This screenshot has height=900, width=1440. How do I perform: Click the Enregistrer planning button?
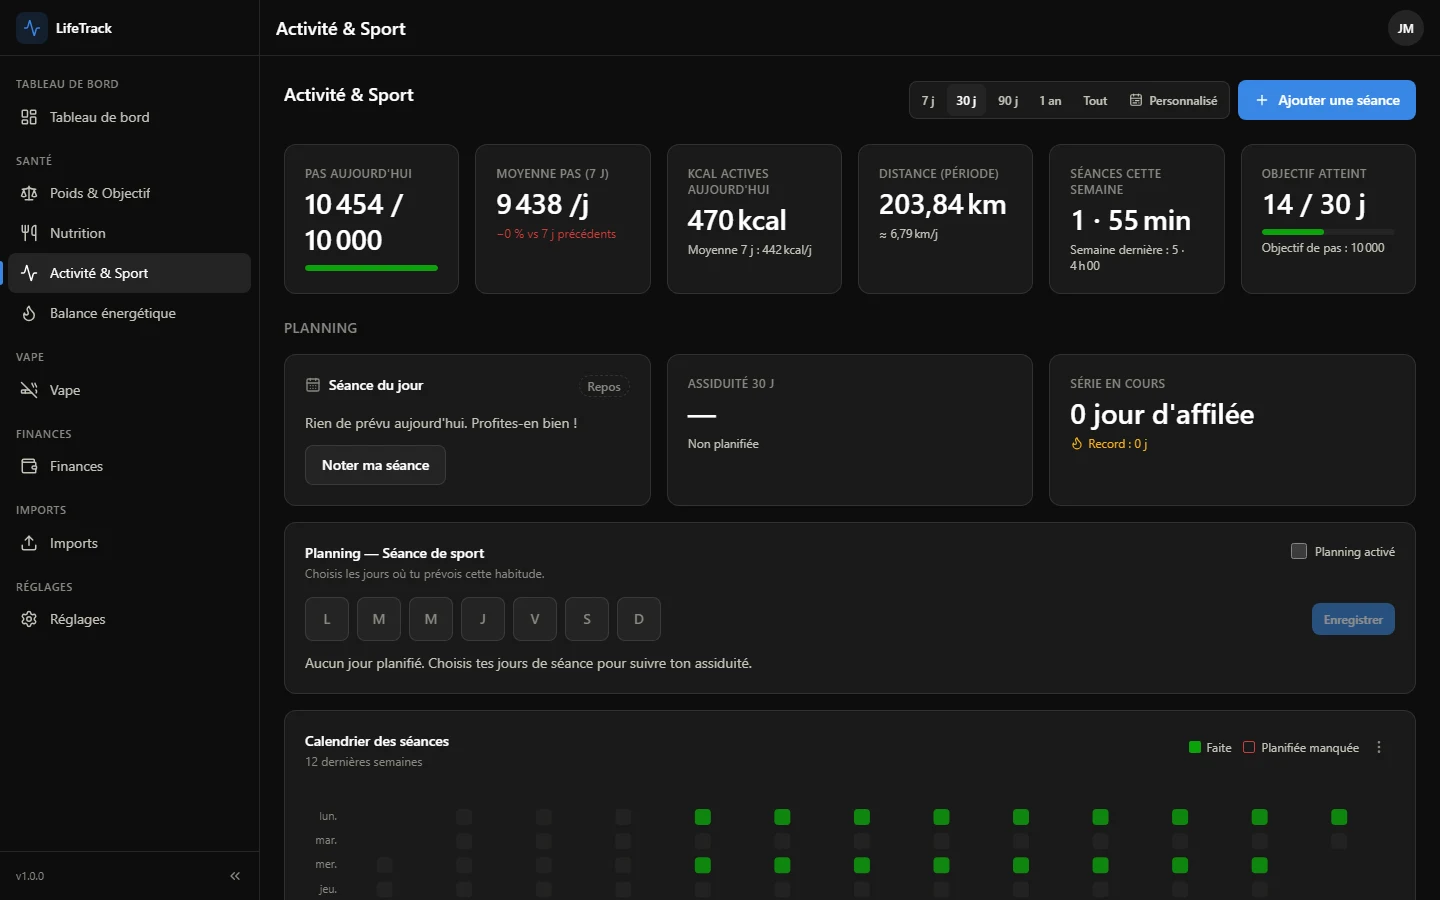click(x=1353, y=619)
